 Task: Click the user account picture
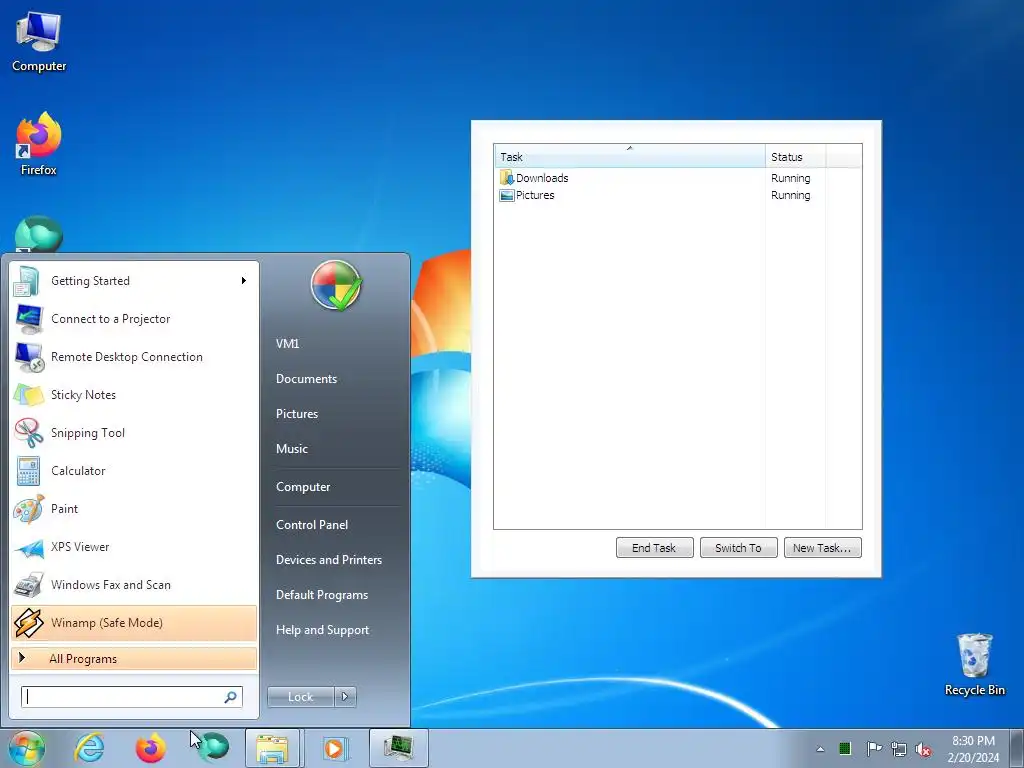[x=336, y=285]
